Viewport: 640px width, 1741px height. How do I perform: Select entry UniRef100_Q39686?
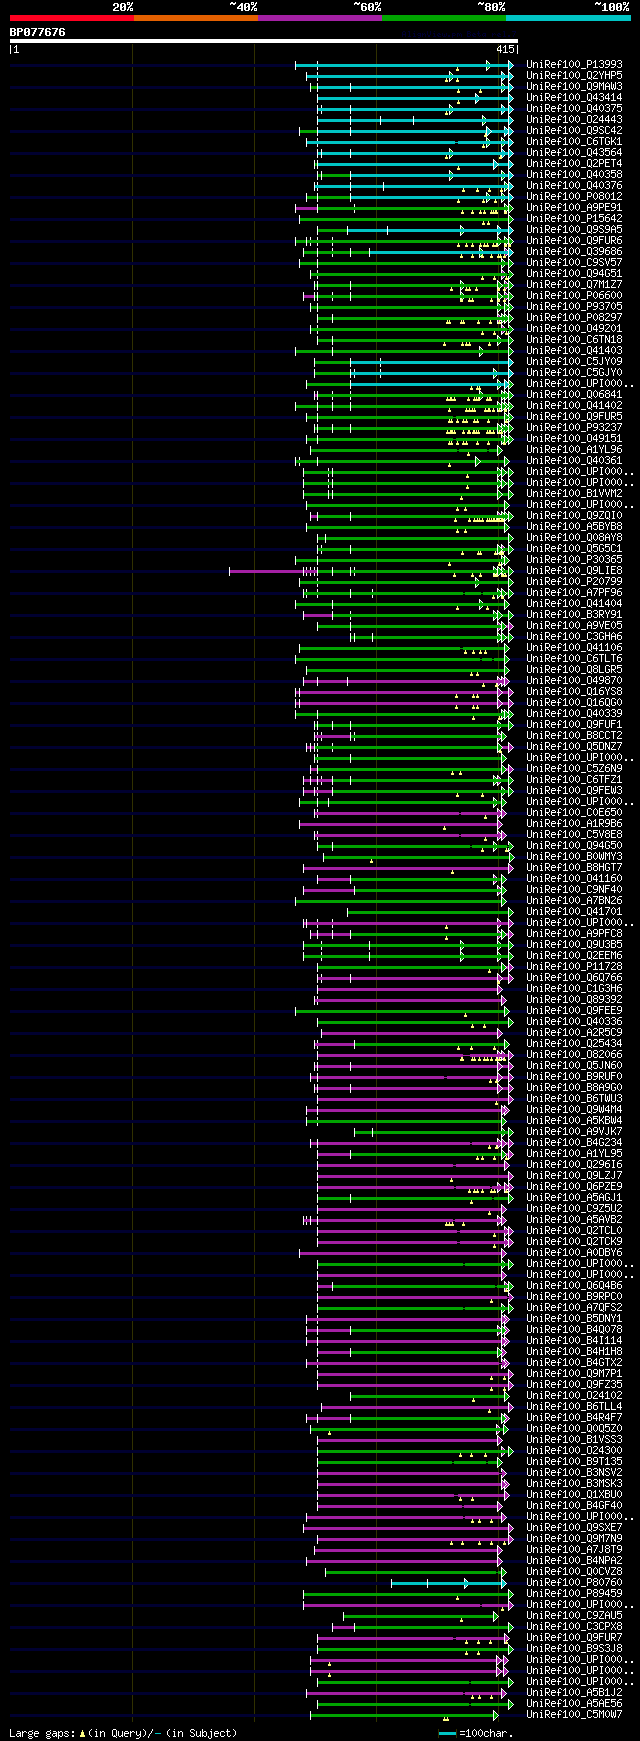click(574, 252)
